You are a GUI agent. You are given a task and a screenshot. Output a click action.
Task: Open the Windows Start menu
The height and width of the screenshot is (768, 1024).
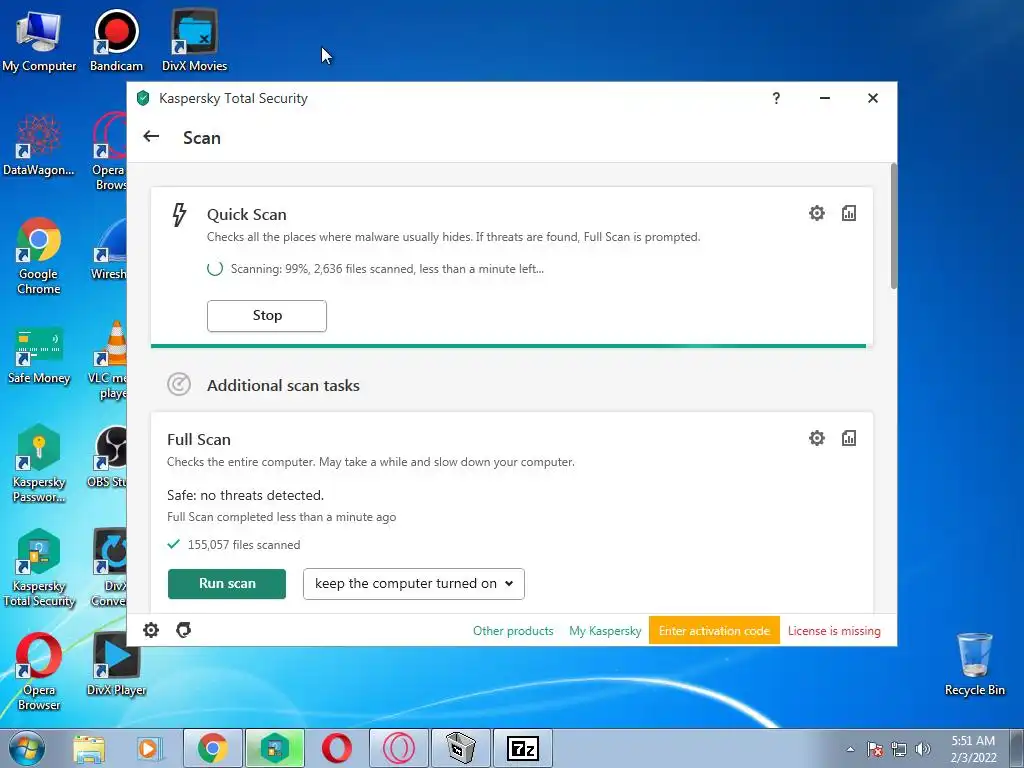click(27, 748)
